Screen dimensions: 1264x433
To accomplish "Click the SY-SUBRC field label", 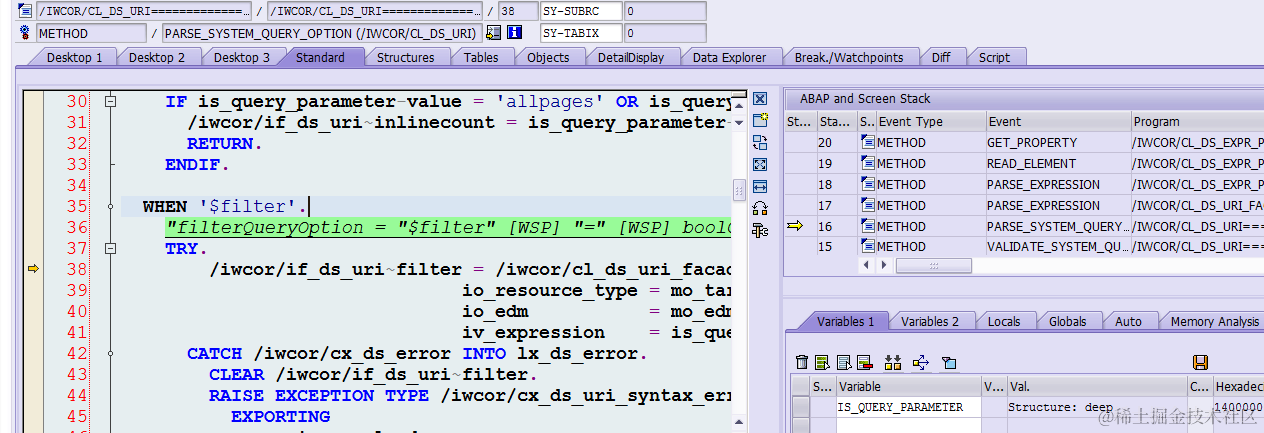I will [580, 11].
